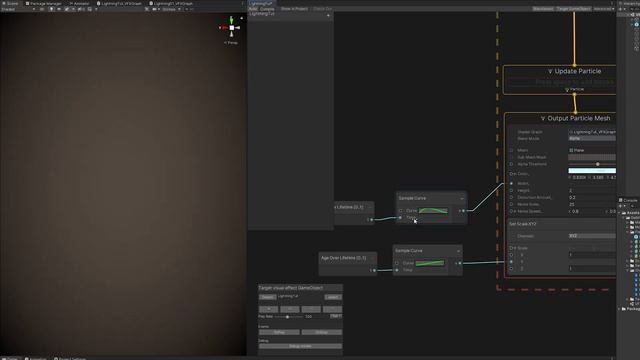
Task: Open the Gizmos dropdown in Scene toolbar
Action: pyautogui.click(x=171, y=9)
